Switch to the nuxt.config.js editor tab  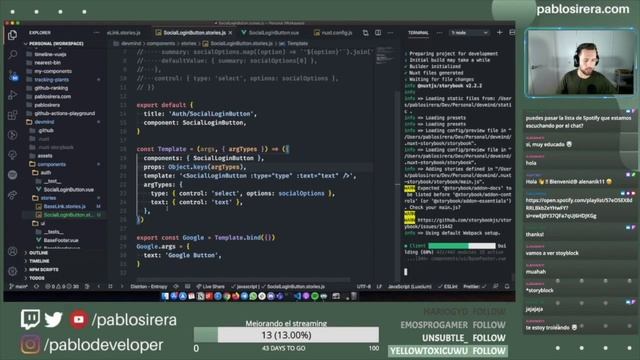pos(333,33)
